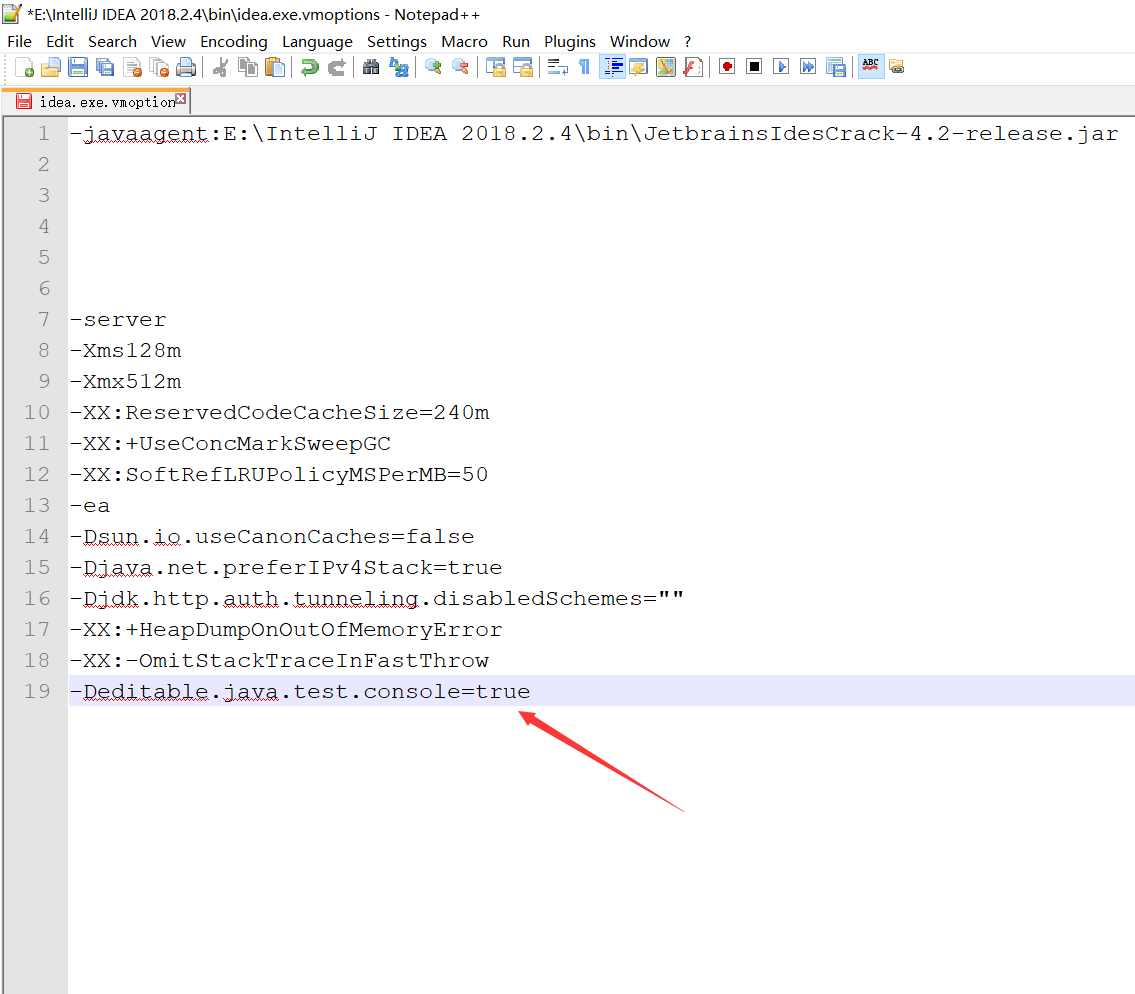Open the Function List icon
The image size is (1135, 994).
point(693,67)
